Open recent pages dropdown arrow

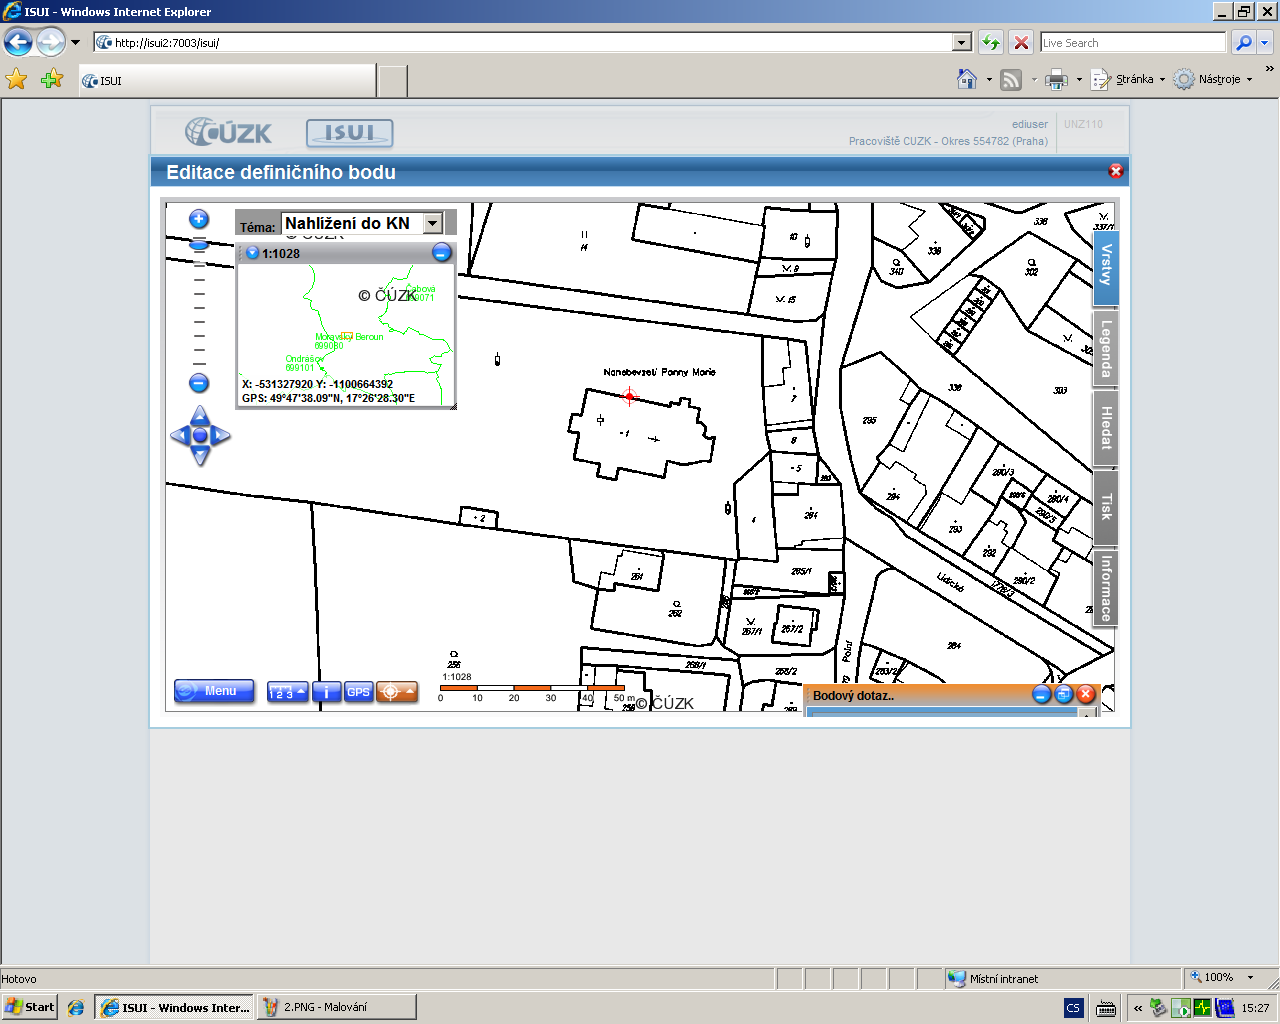75,43
